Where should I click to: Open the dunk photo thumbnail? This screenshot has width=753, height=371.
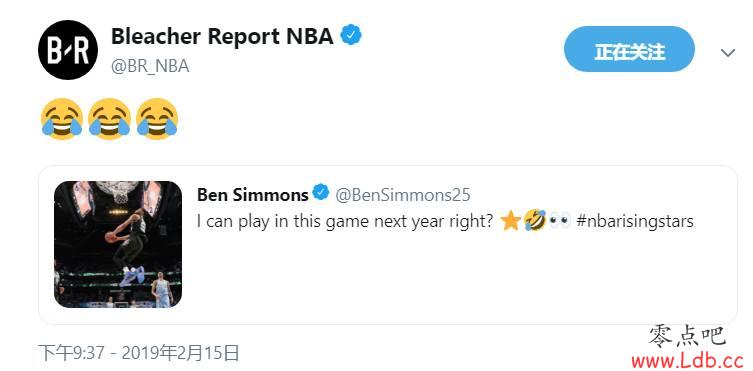coord(118,244)
